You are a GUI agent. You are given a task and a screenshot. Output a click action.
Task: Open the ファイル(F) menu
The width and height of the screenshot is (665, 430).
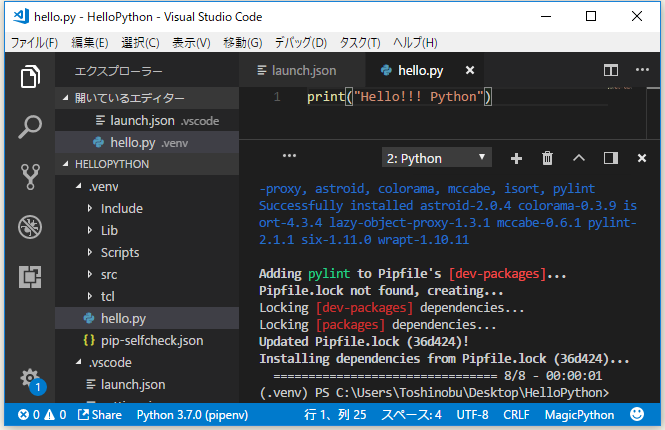click(34, 42)
